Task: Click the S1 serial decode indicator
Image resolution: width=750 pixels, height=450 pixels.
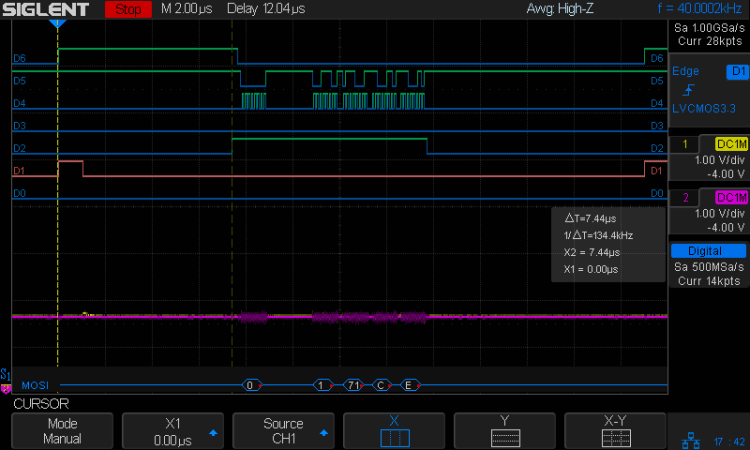Action: 5,374
